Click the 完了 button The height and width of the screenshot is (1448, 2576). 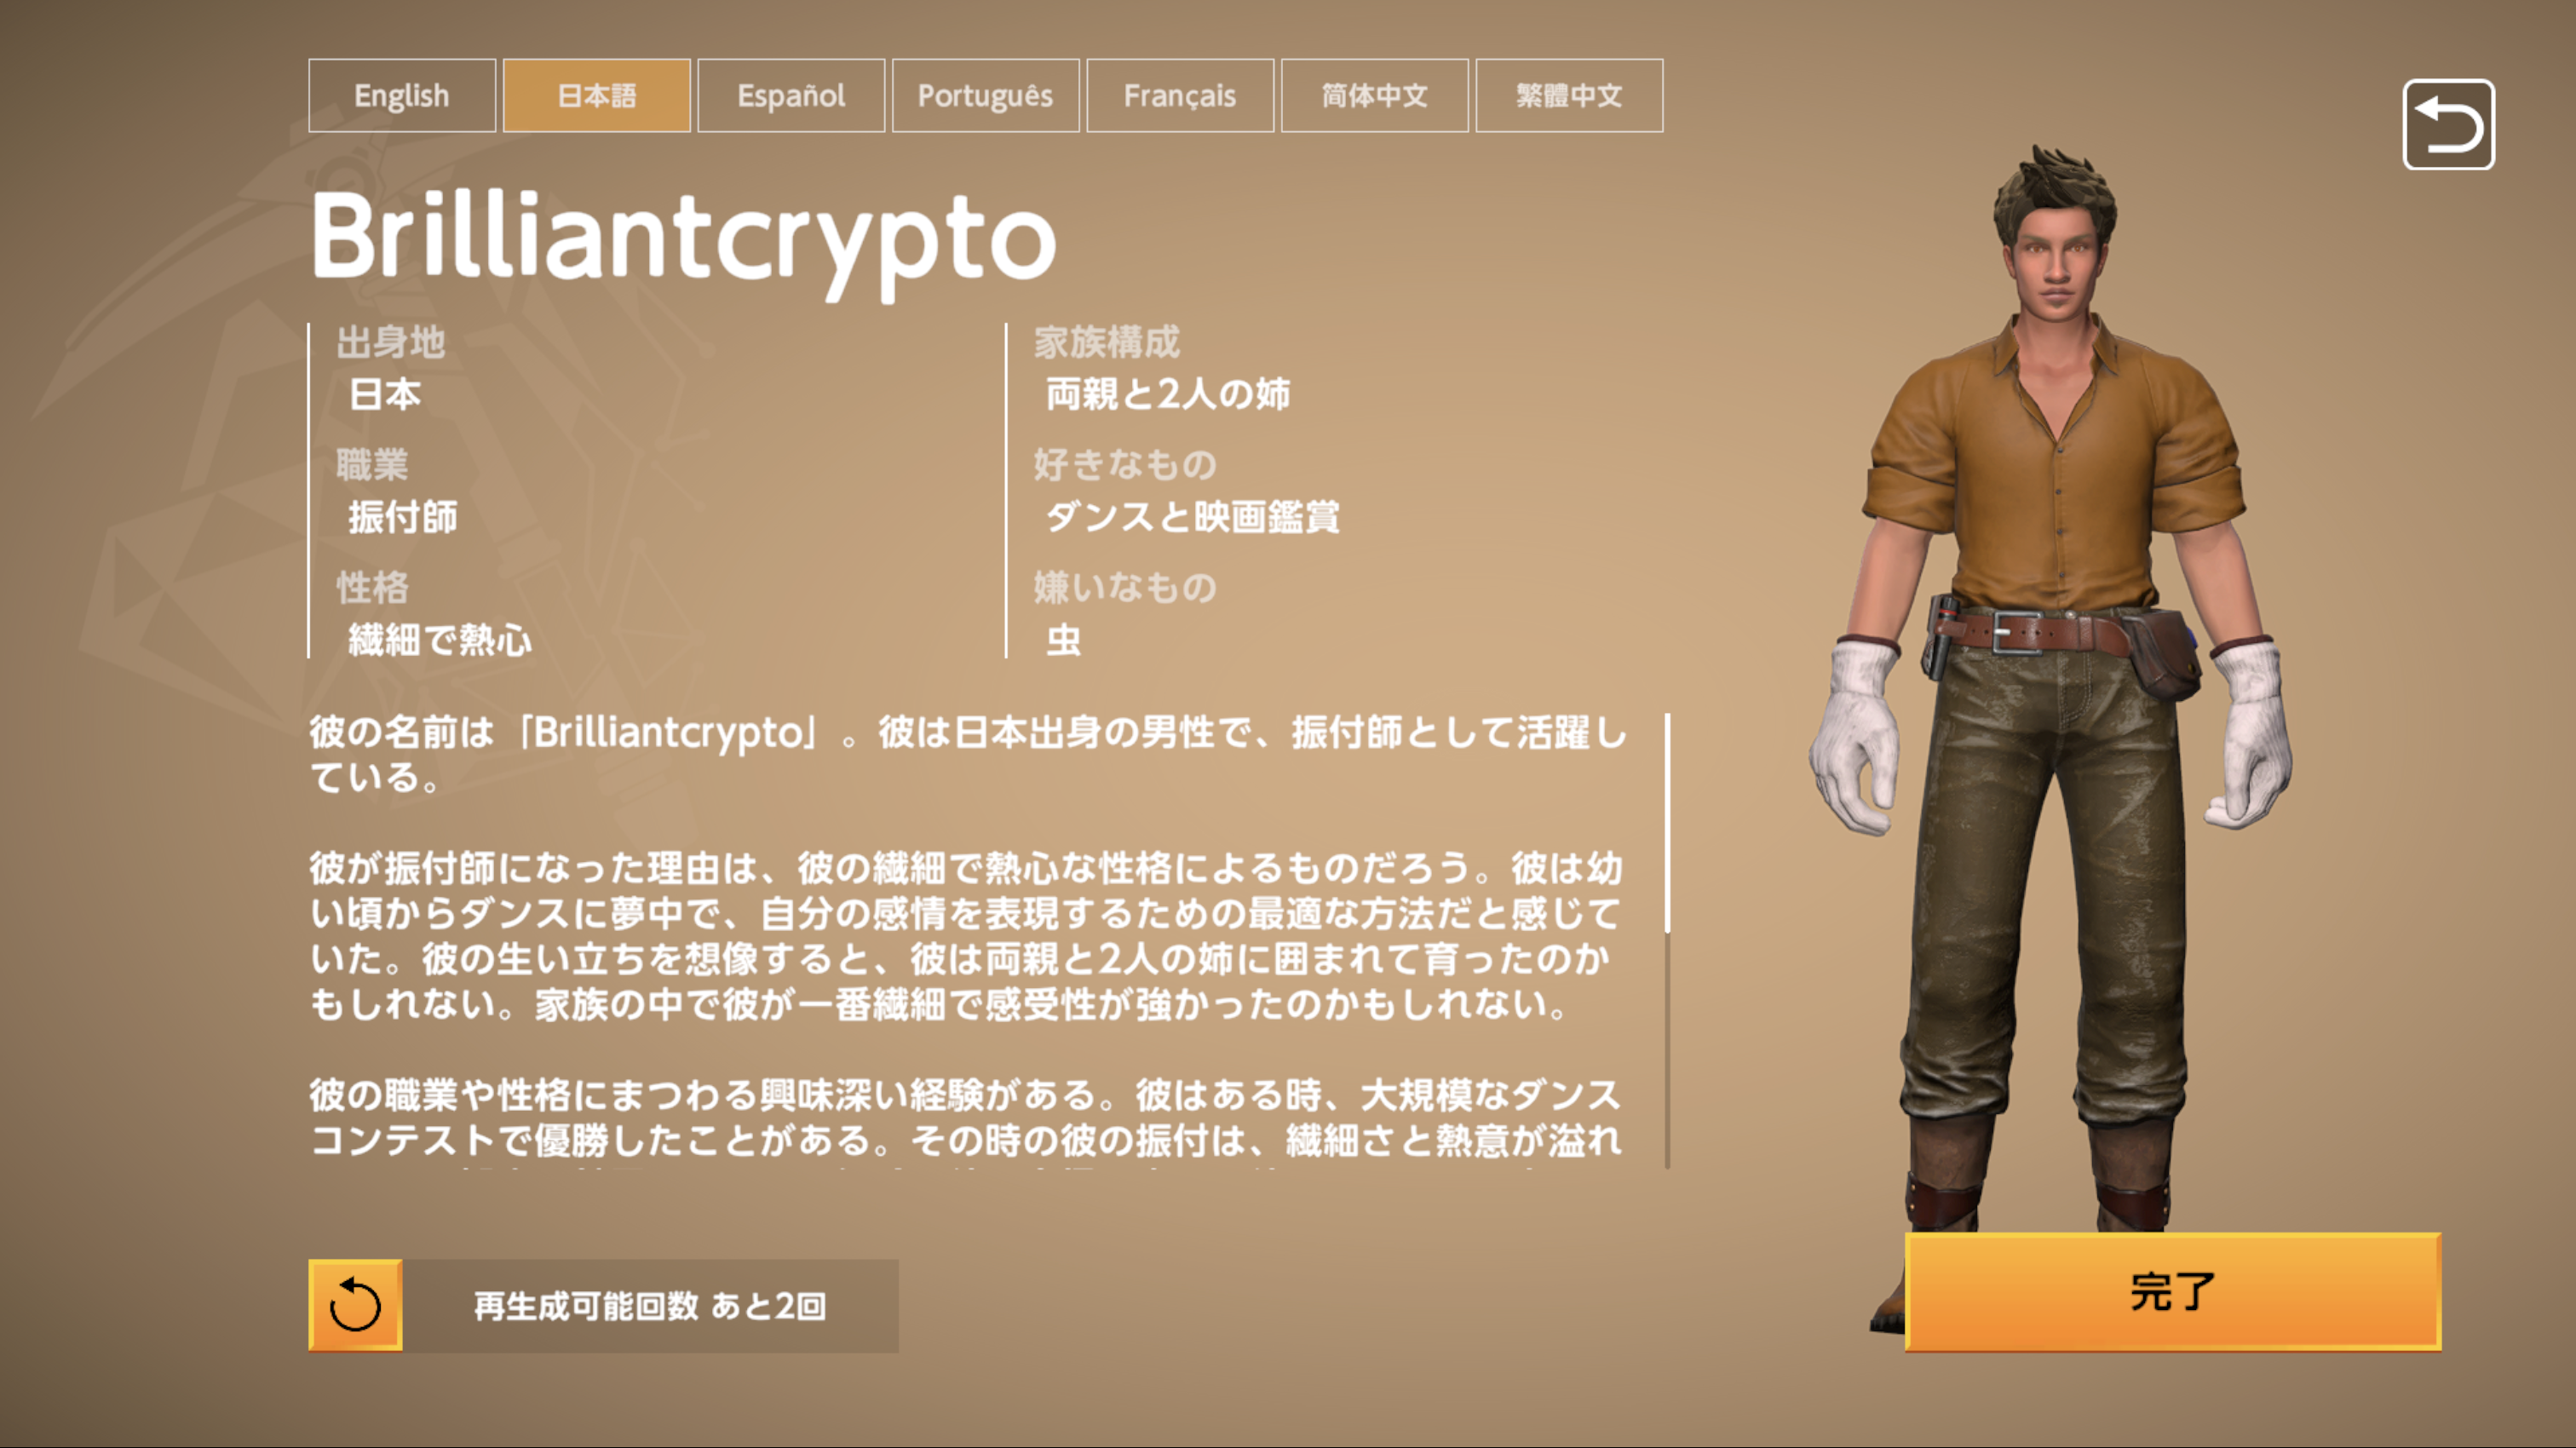(x=2173, y=1292)
